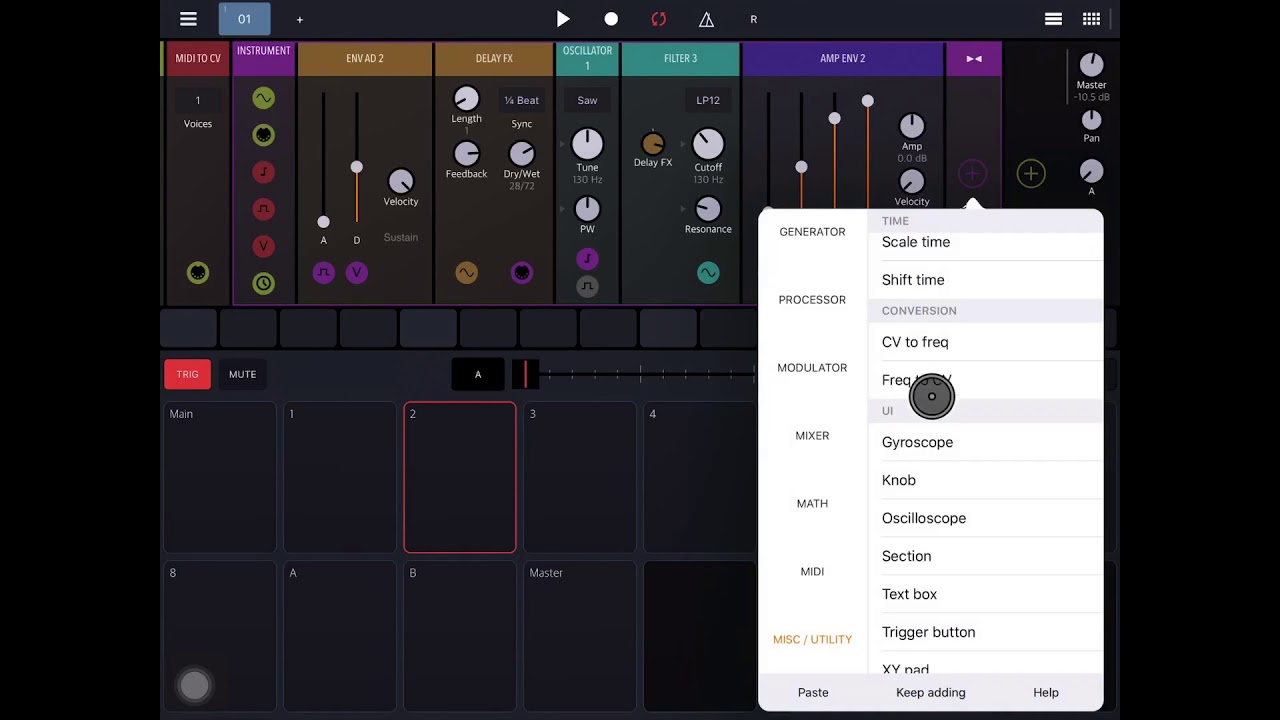The height and width of the screenshot is (720, 1280).
Task: Select the GENERATOR category
Action: click(x=812, y=232)
